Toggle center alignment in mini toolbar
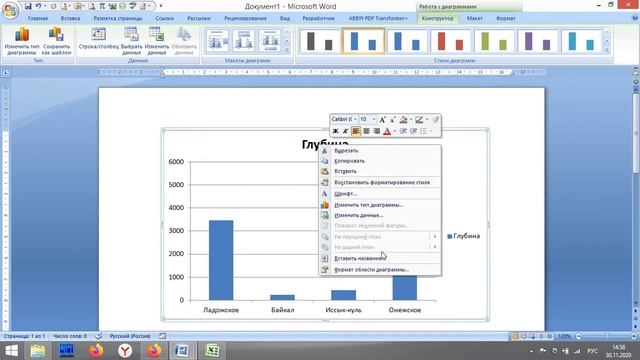The height and width of the screenshot is (360, 640). tap(366, 131)
